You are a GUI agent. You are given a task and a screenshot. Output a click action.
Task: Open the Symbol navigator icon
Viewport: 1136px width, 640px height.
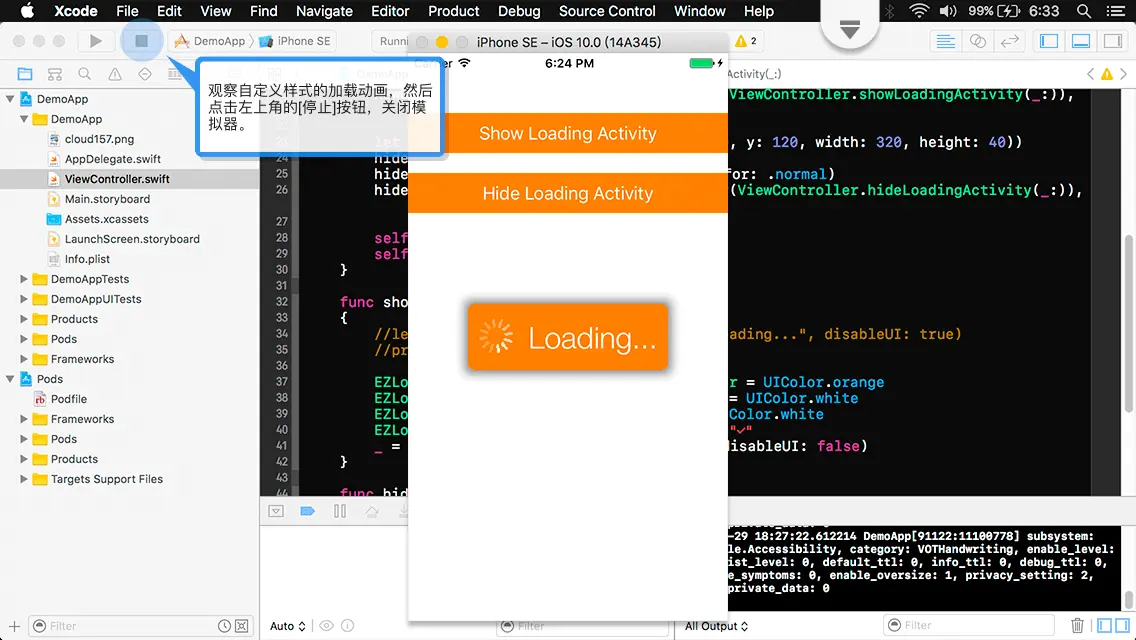tap(54, 74)
